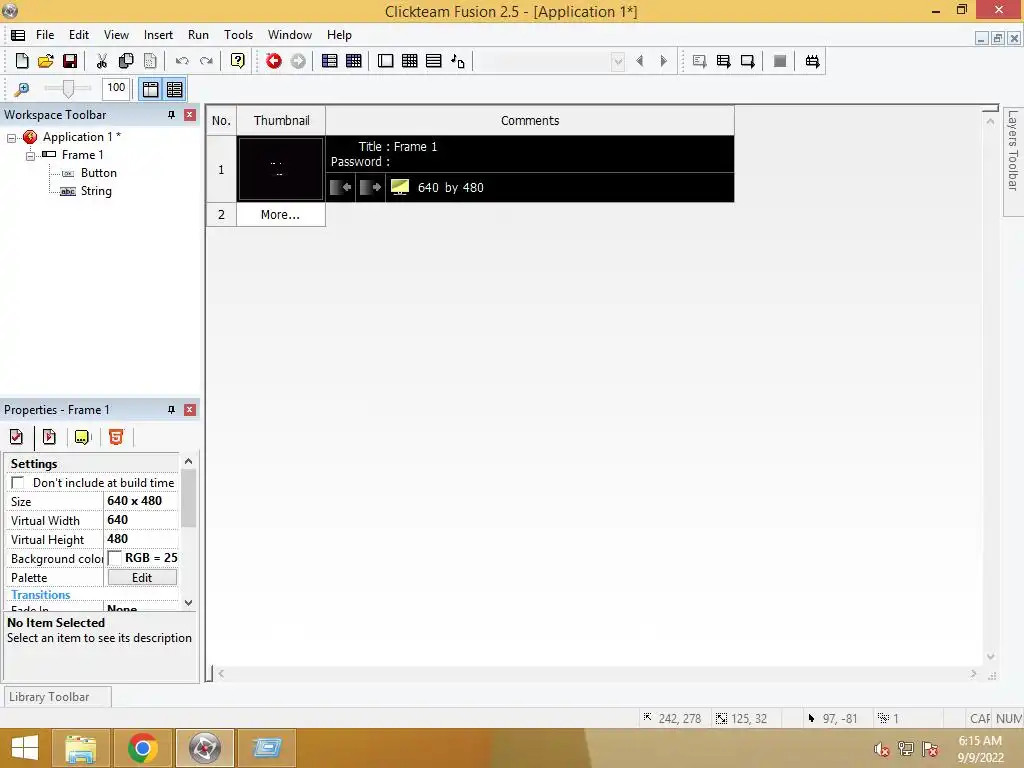Screen dimensions: 1024x768
Task: Go to next frame arrow
Action: (664, 61)
